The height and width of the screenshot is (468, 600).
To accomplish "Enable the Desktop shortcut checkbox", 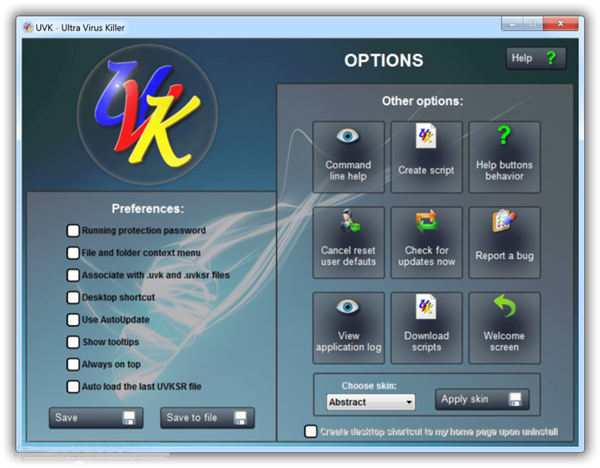I will pyautogui.click(x=73, y=297).
